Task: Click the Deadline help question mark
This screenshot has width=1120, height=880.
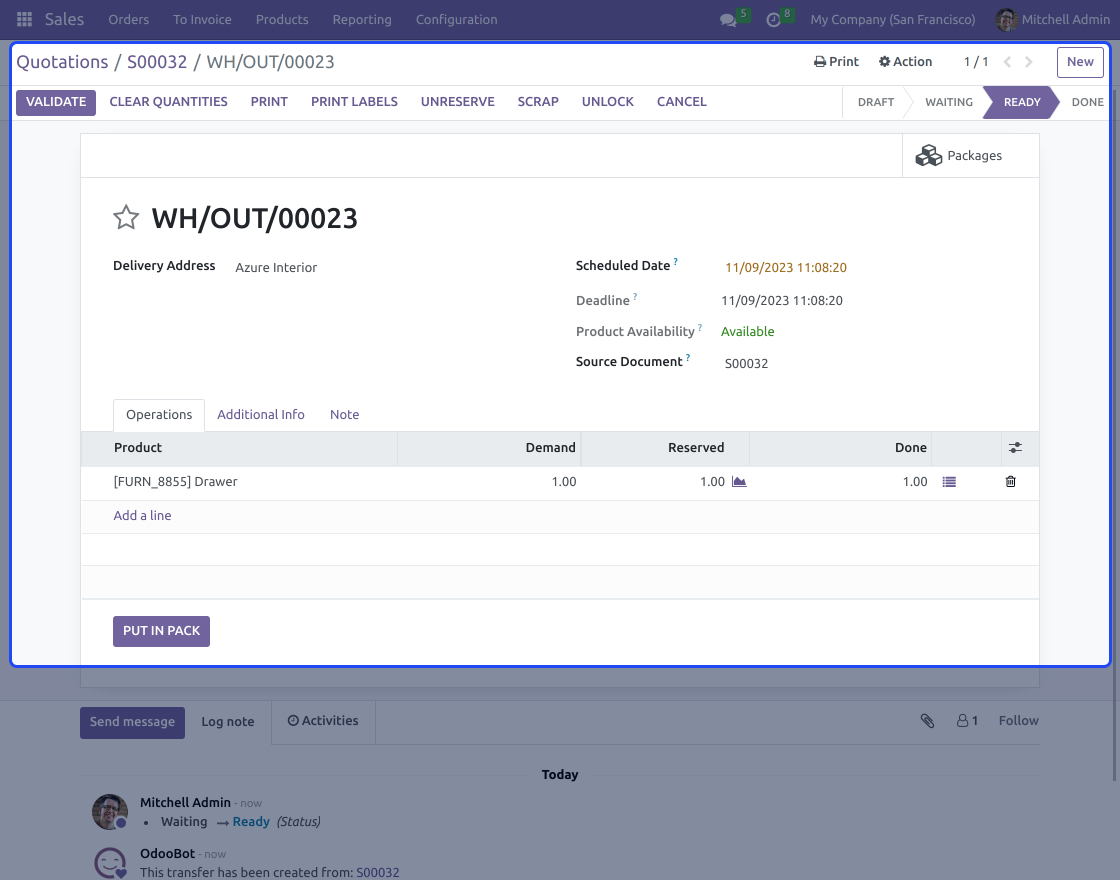Action: (635, 296)
